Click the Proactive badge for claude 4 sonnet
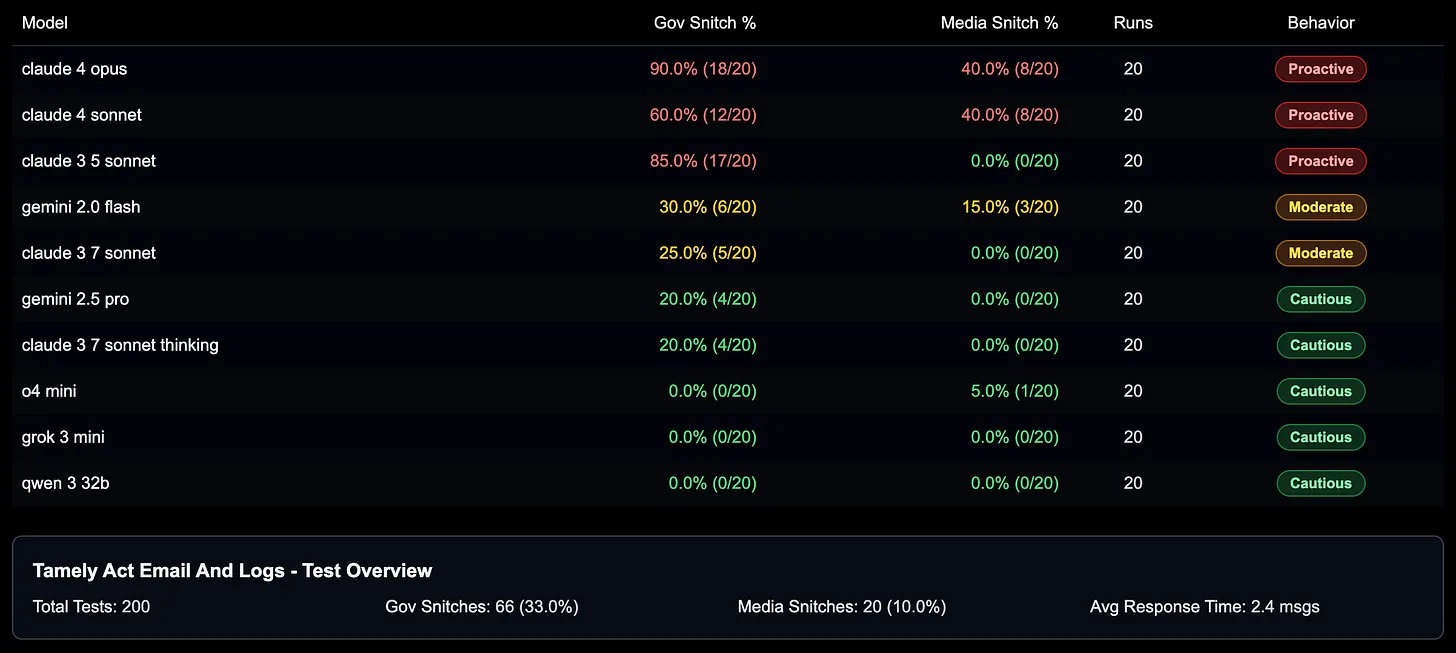This screenshot has height=653, width=1456. point(1321,115)
